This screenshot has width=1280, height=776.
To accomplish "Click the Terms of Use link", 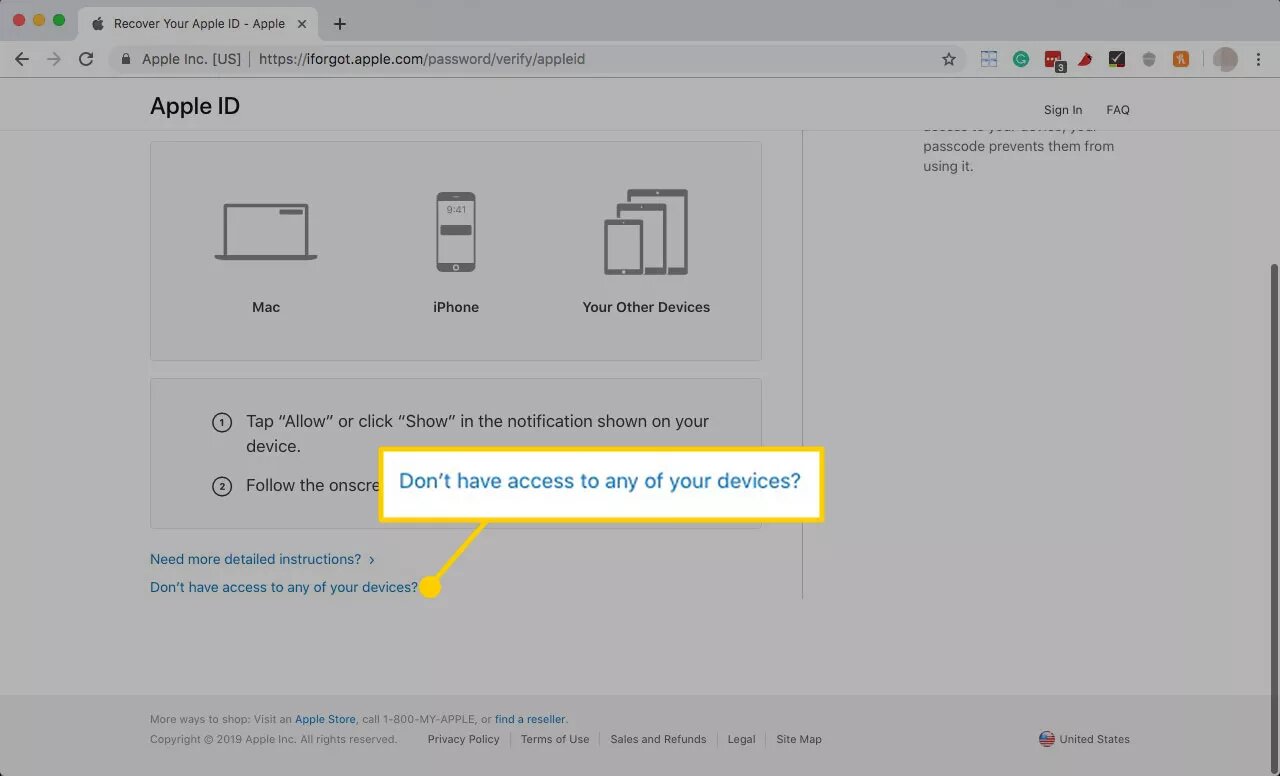I will pyautogui.click(x=554, y=739).
